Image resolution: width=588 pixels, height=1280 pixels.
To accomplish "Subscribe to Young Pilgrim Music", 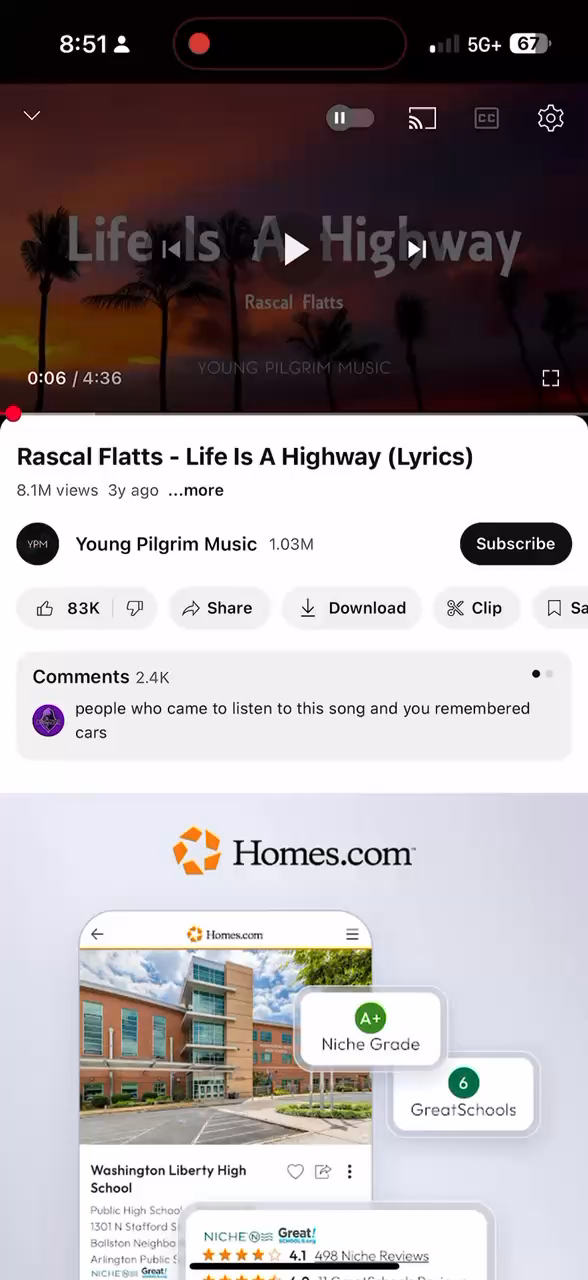I will click(516, 544).
